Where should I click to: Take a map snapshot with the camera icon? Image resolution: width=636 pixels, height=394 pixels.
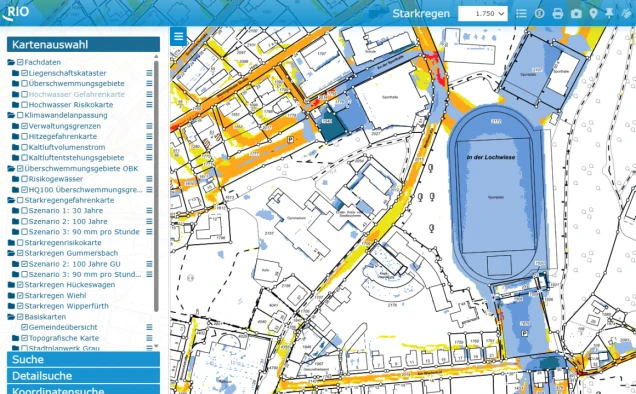[576, 13]
